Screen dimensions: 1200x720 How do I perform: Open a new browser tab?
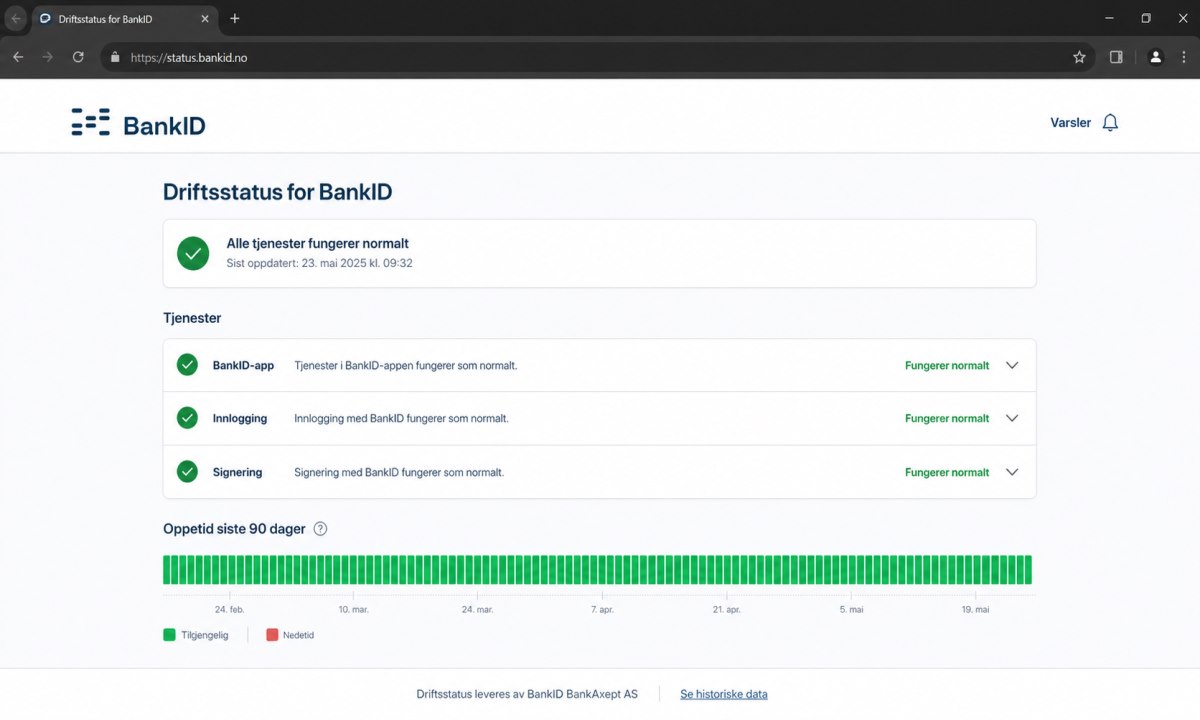235,19
